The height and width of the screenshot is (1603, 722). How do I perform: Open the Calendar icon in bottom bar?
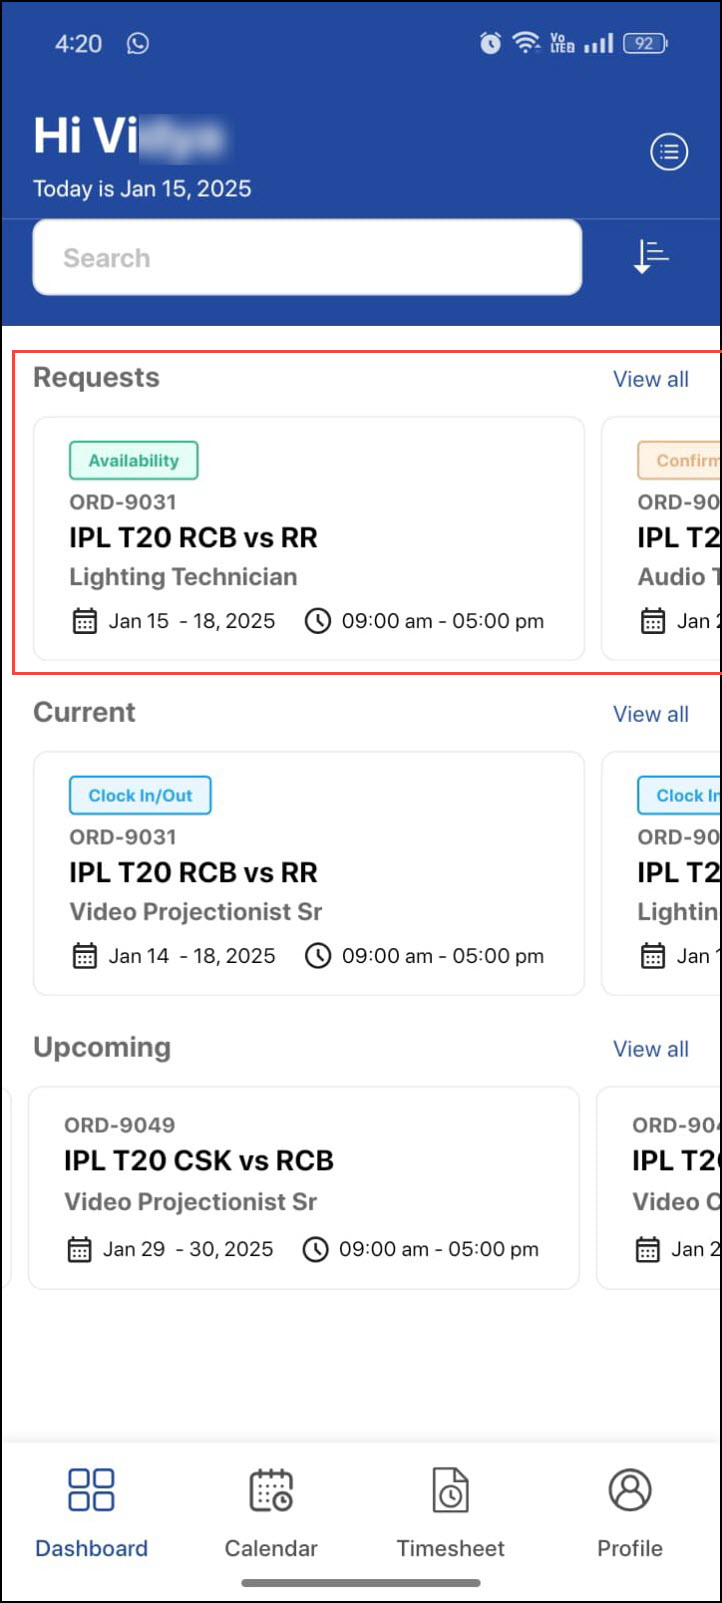pyautogui.click(x=270, y=1489)
